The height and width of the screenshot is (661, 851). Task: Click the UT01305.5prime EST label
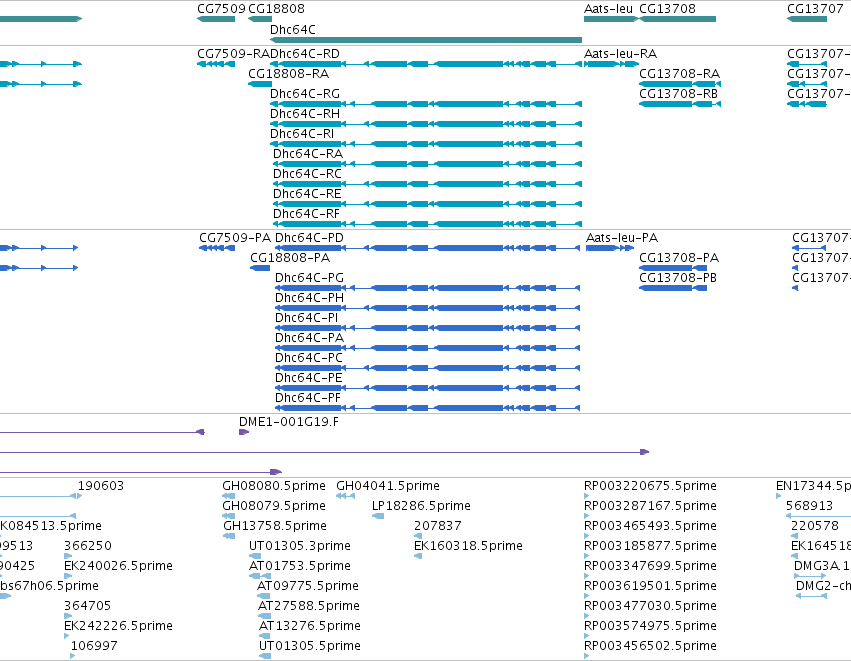[310, 646]
